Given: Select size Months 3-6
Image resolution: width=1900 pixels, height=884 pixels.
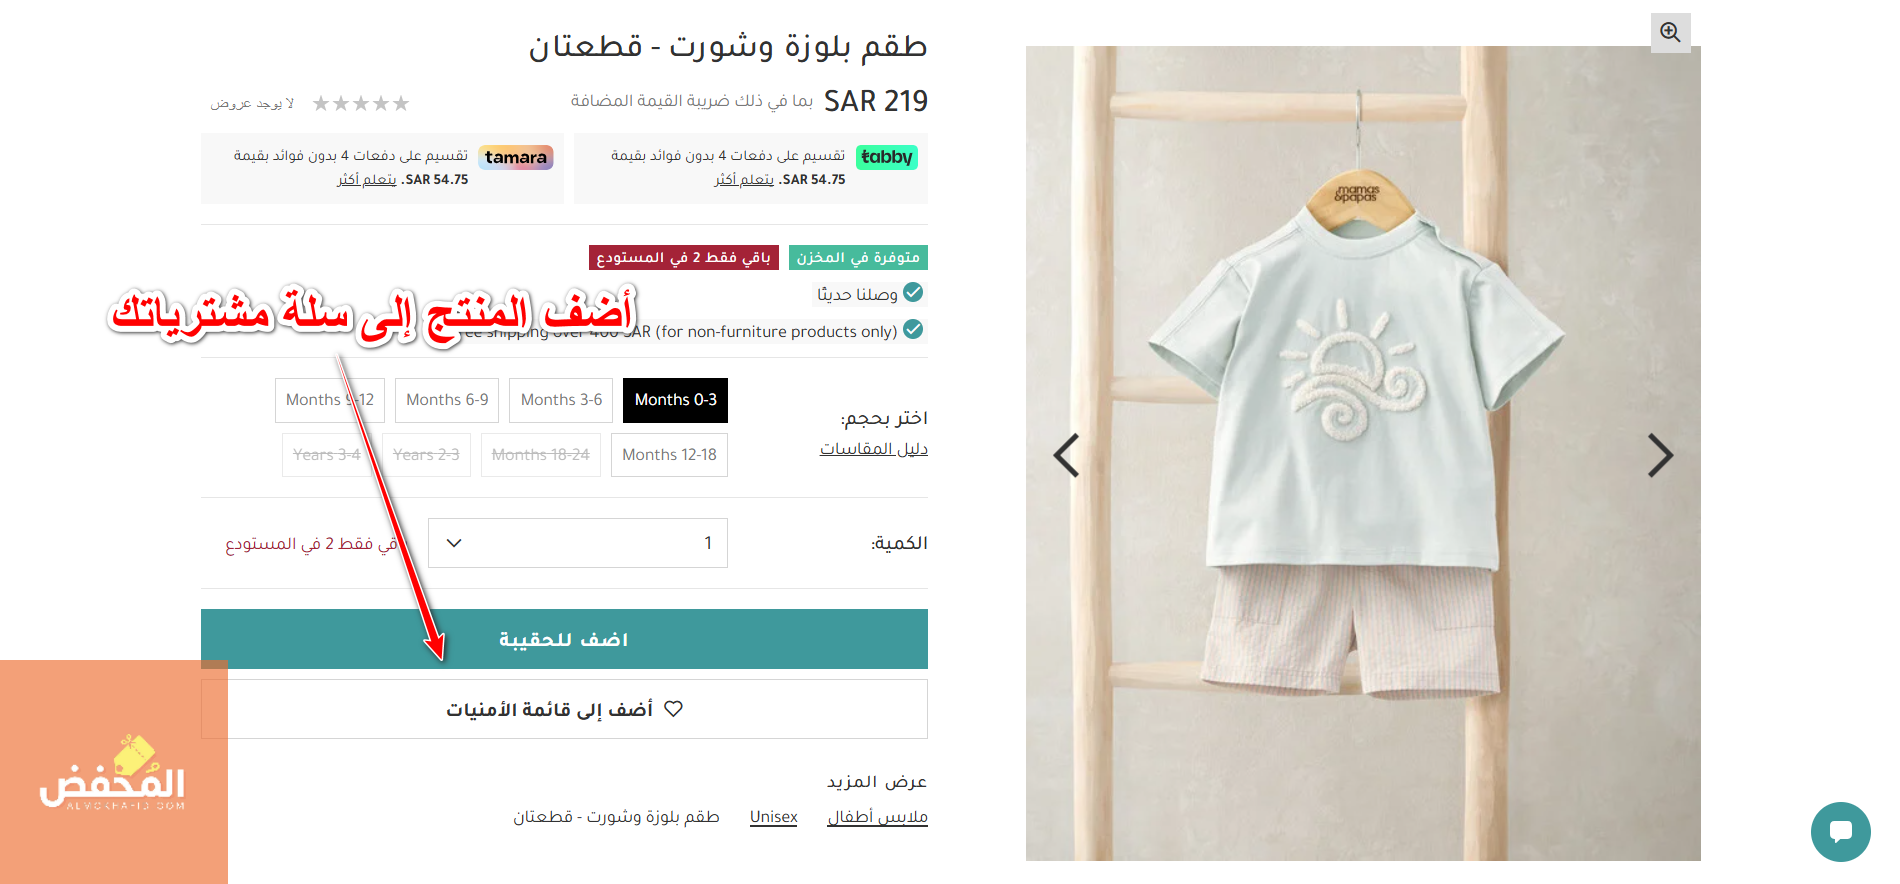Looking at the screenshot, I should pos(561,400).
